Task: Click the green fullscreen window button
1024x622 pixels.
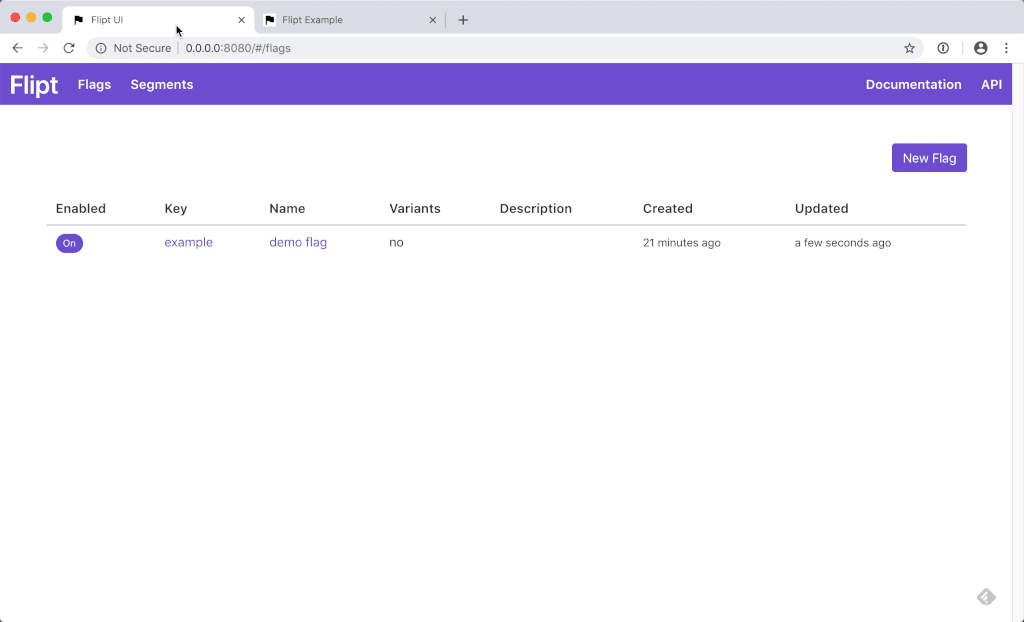Action: click(47, 18)
